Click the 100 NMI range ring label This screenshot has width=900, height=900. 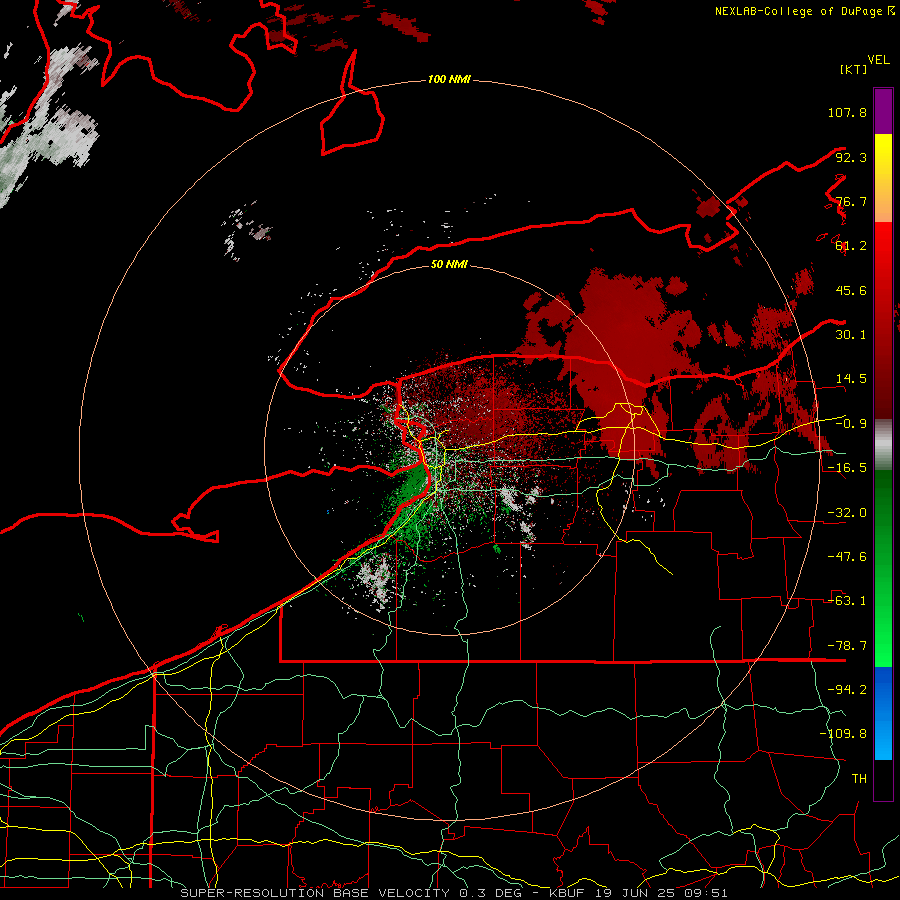(449, 79)
